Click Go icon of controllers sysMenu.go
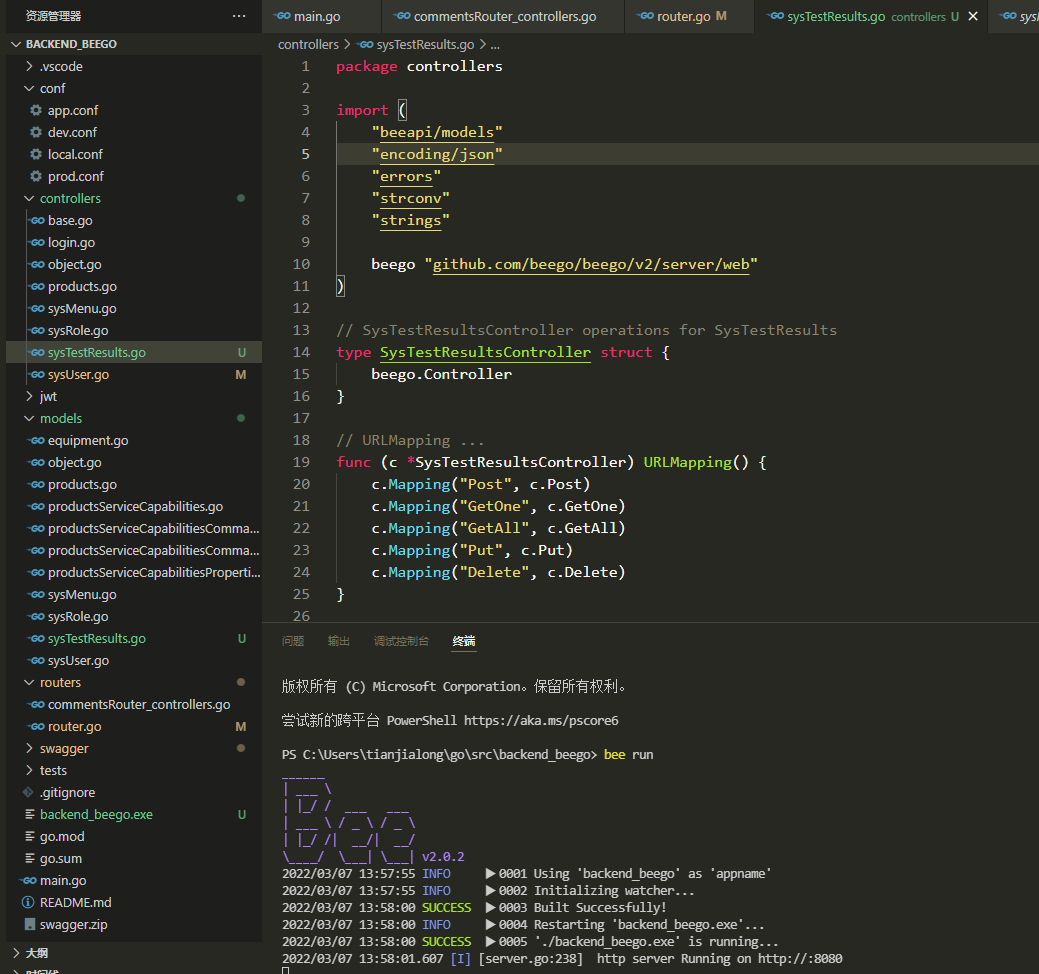The image size is (1039, 974). click(x=37, y=308)
